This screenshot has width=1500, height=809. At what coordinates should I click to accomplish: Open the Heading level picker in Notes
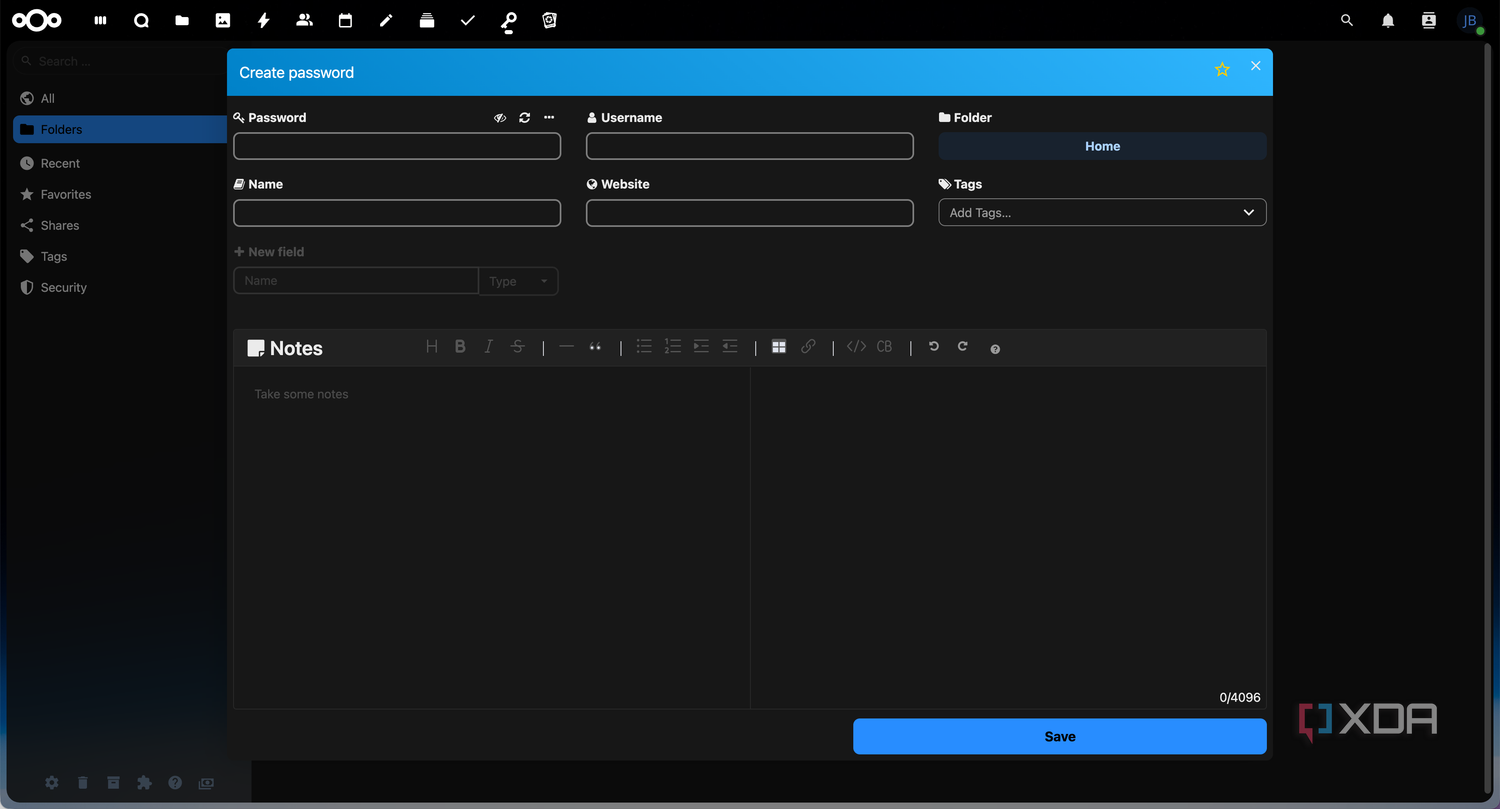coord(432,347)
